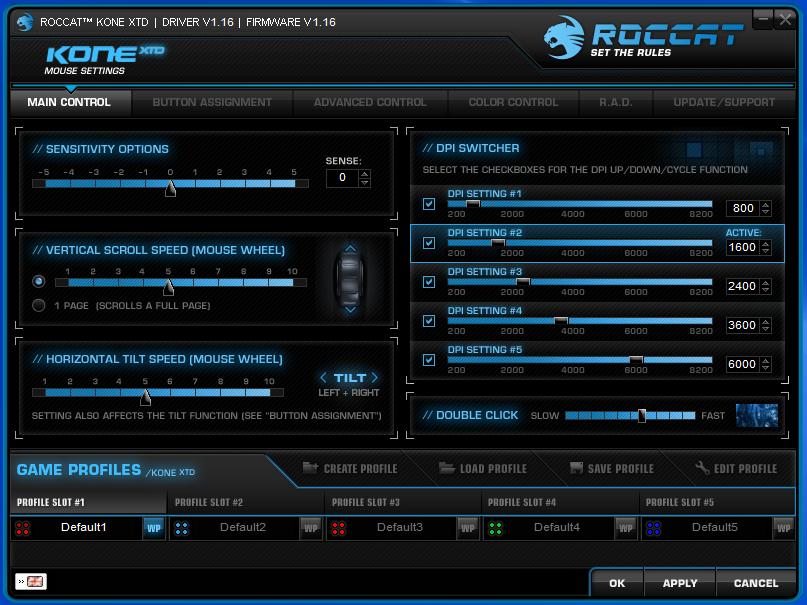The width and height of the screenshot is (807, 605).
Task: Toggle the DPI Setting #5 checkbox
Action: click(x=429, y=360)
